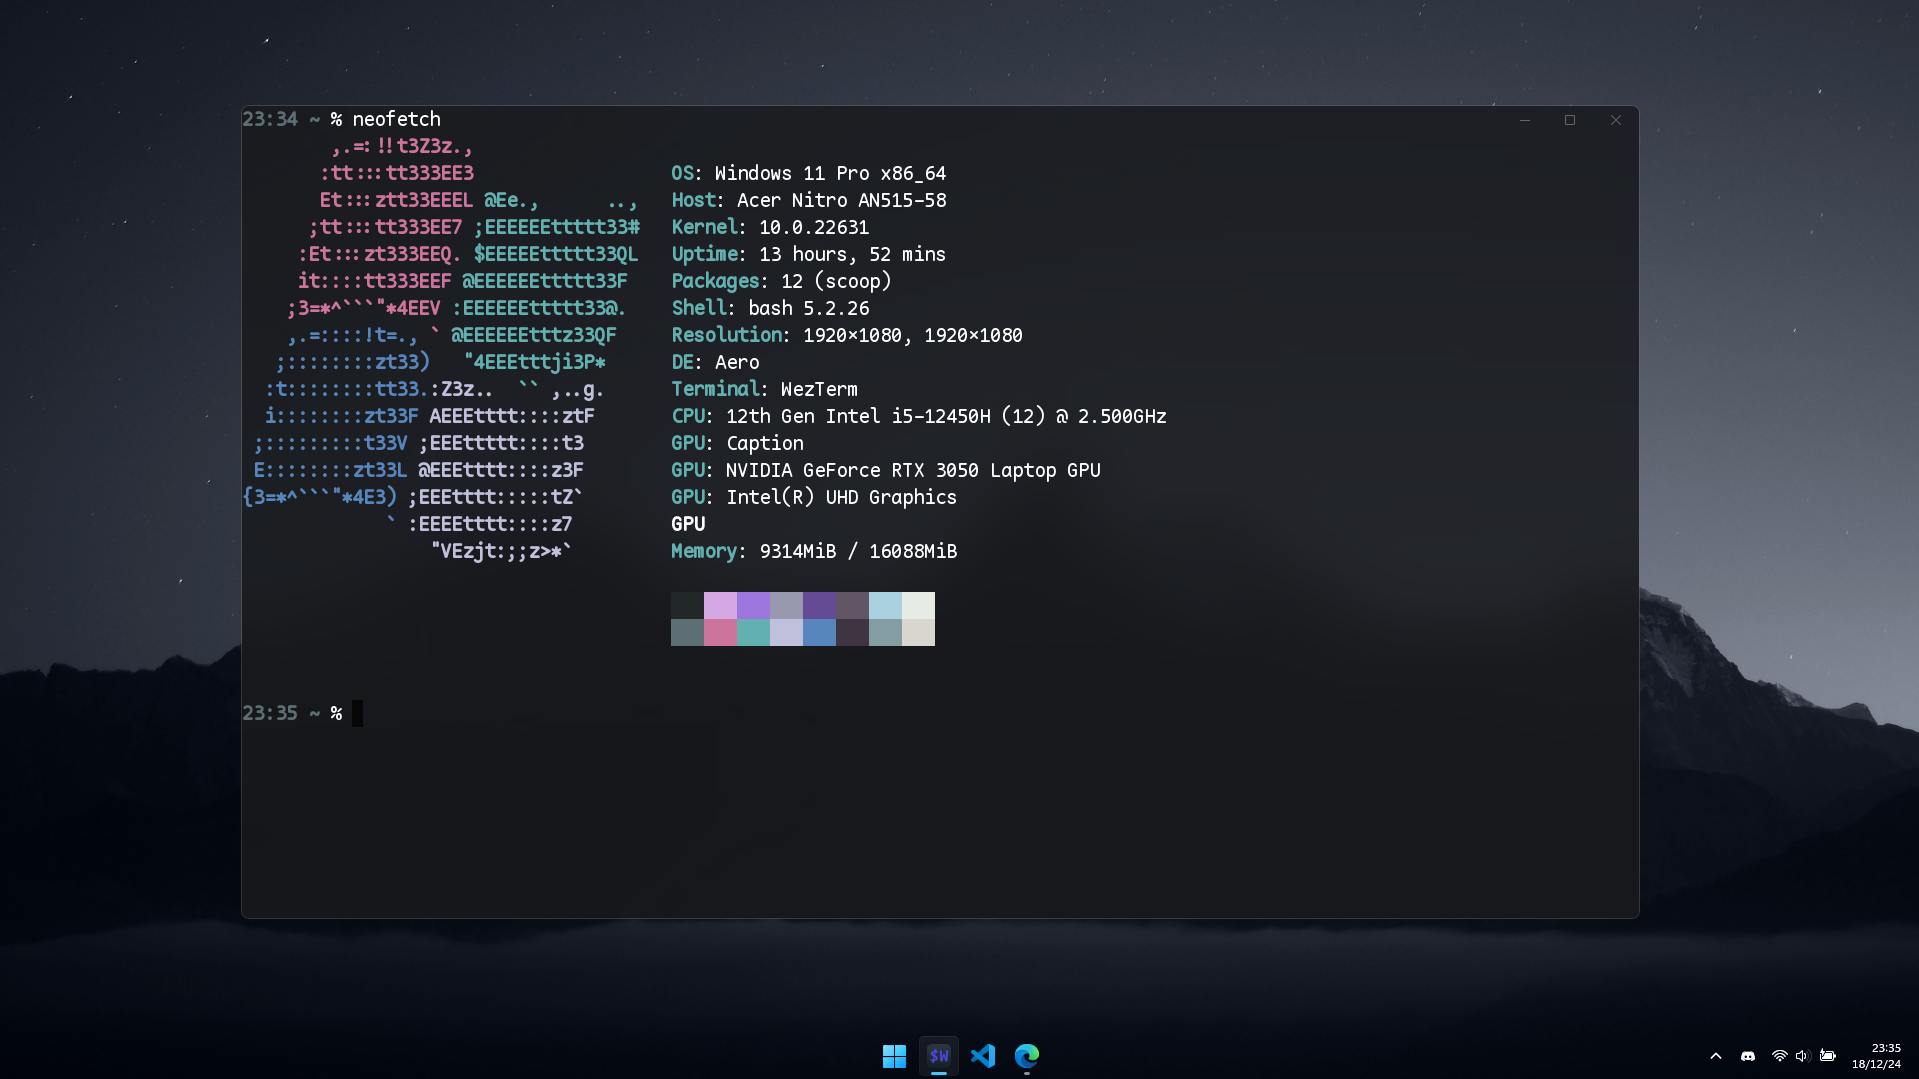Open the clock showing 23:35 18/12/24
1919x1079 pixels.
click(1876, 1056)
